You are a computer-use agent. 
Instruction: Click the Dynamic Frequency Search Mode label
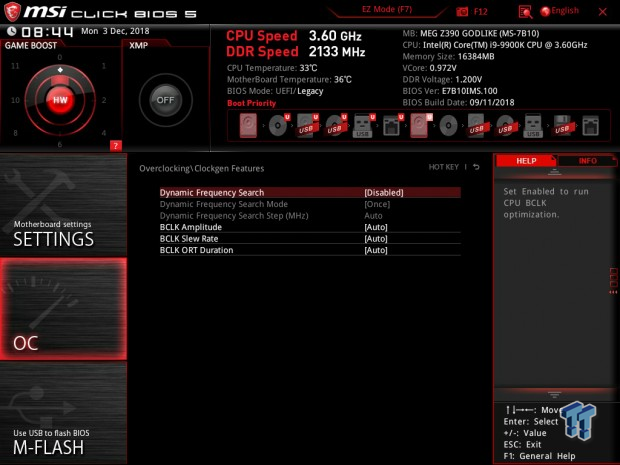point(223,204)
